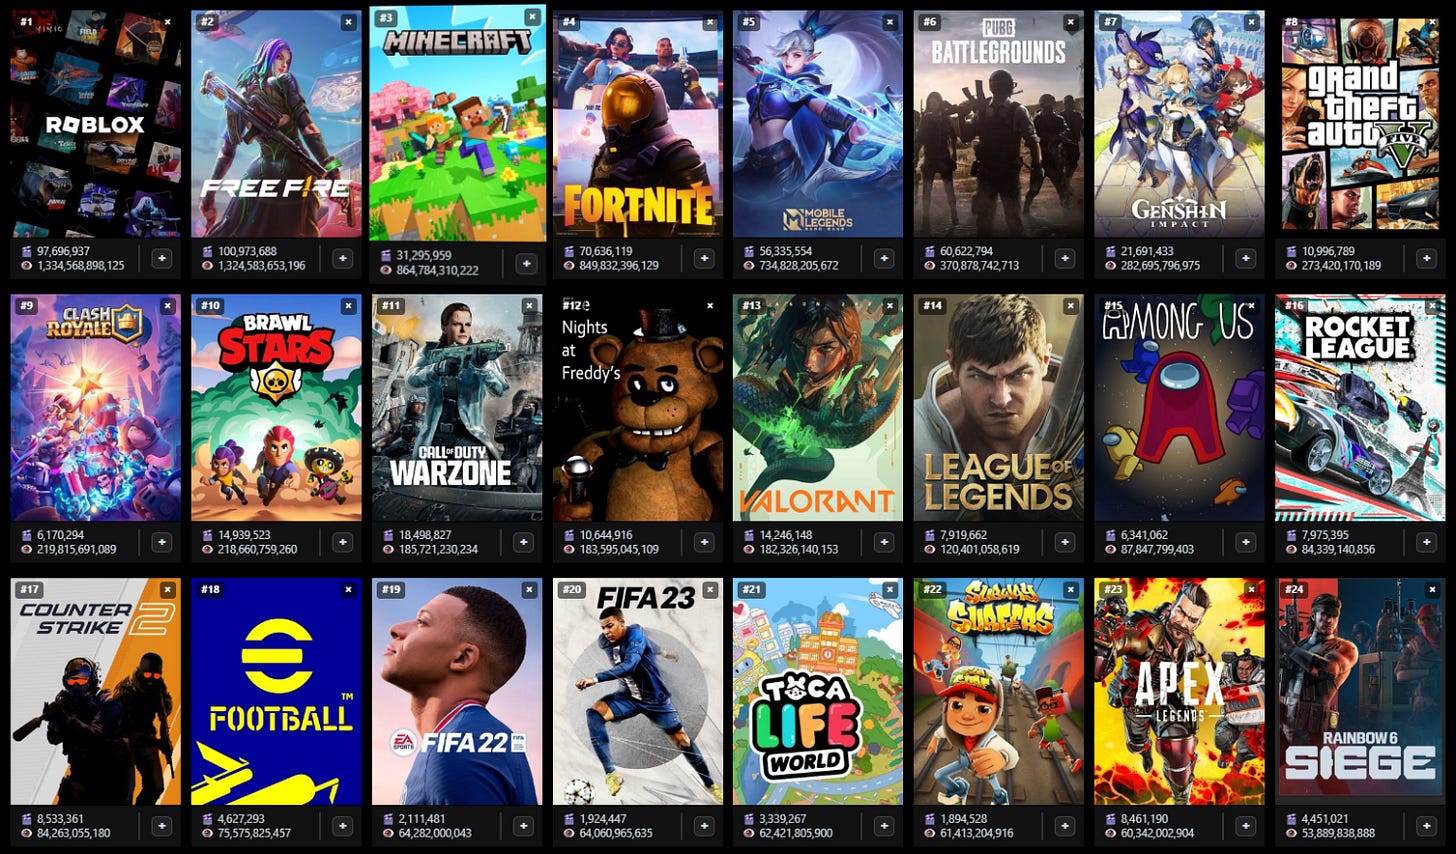
Task: Click the X on the Fortnite card
Action: [x=710, y=22]
